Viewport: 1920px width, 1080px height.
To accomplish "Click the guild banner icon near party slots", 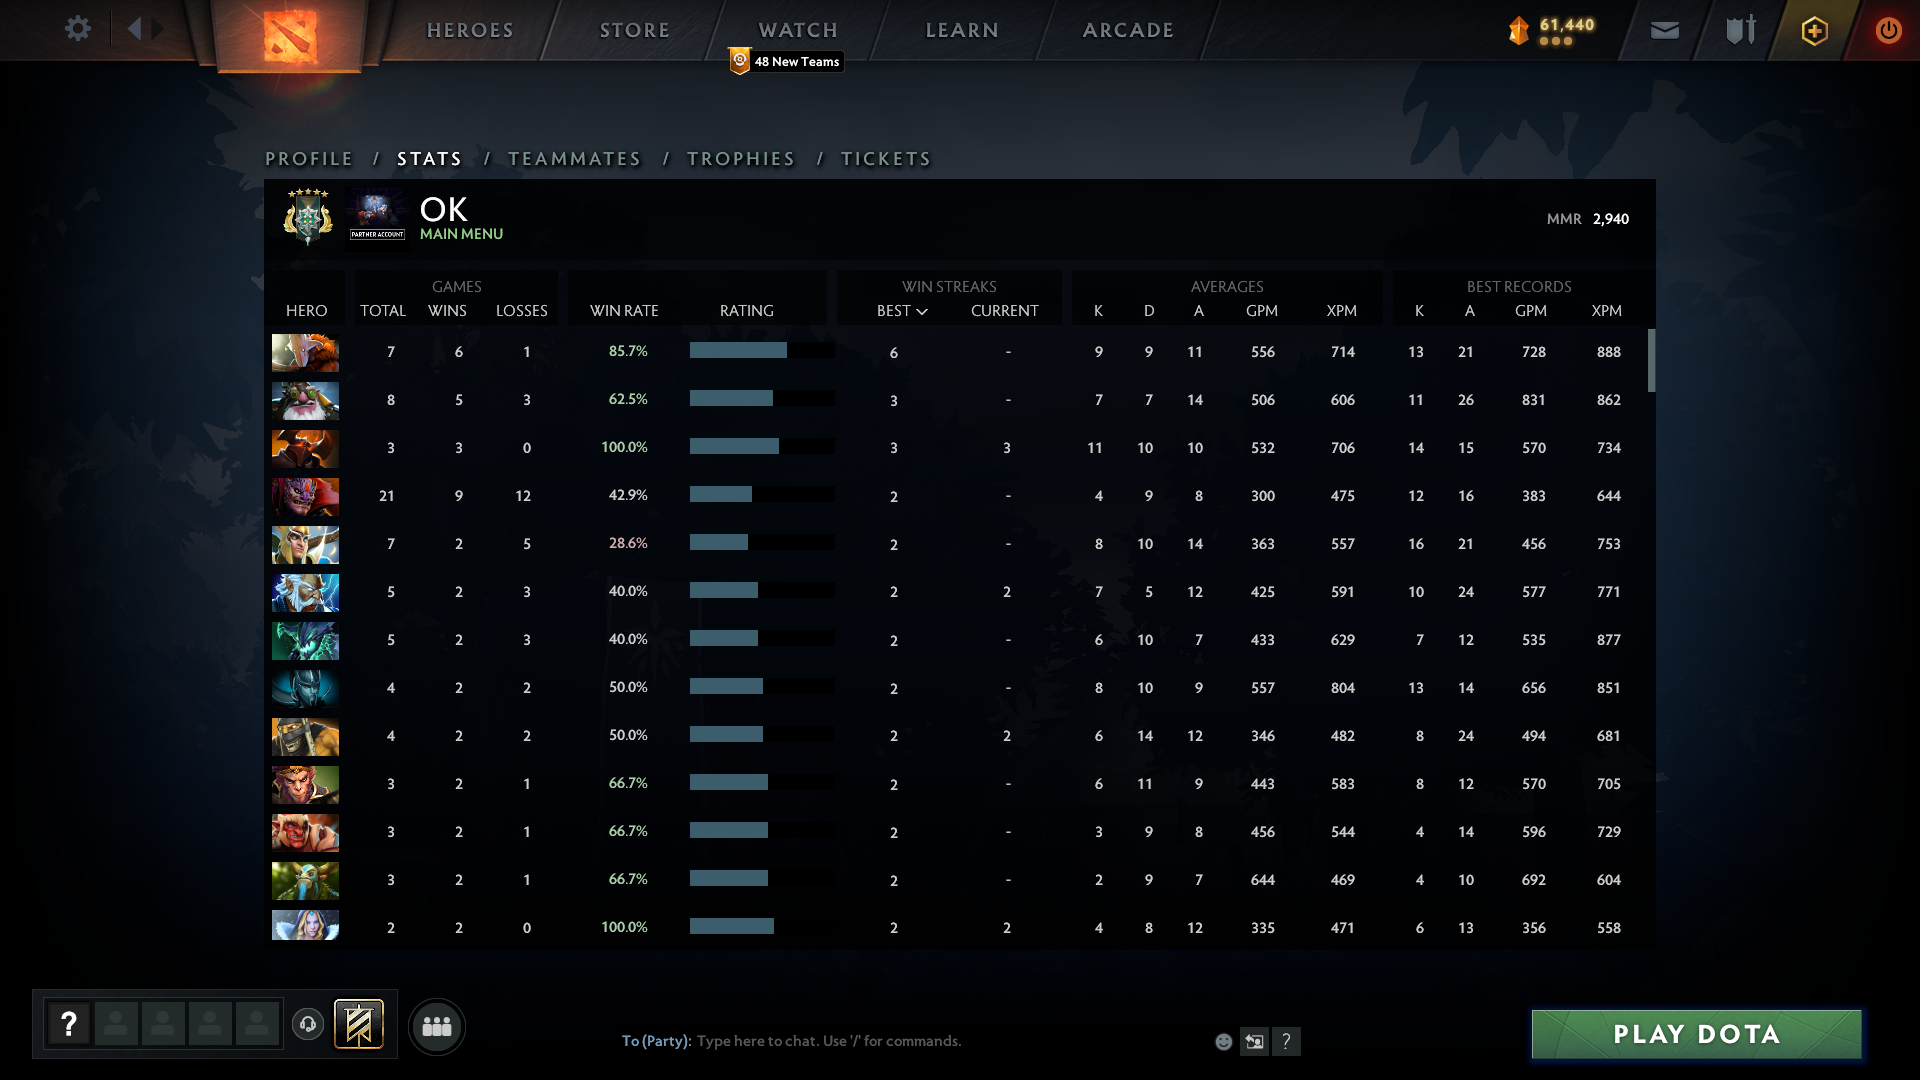I will click(x=359, y=1025).
